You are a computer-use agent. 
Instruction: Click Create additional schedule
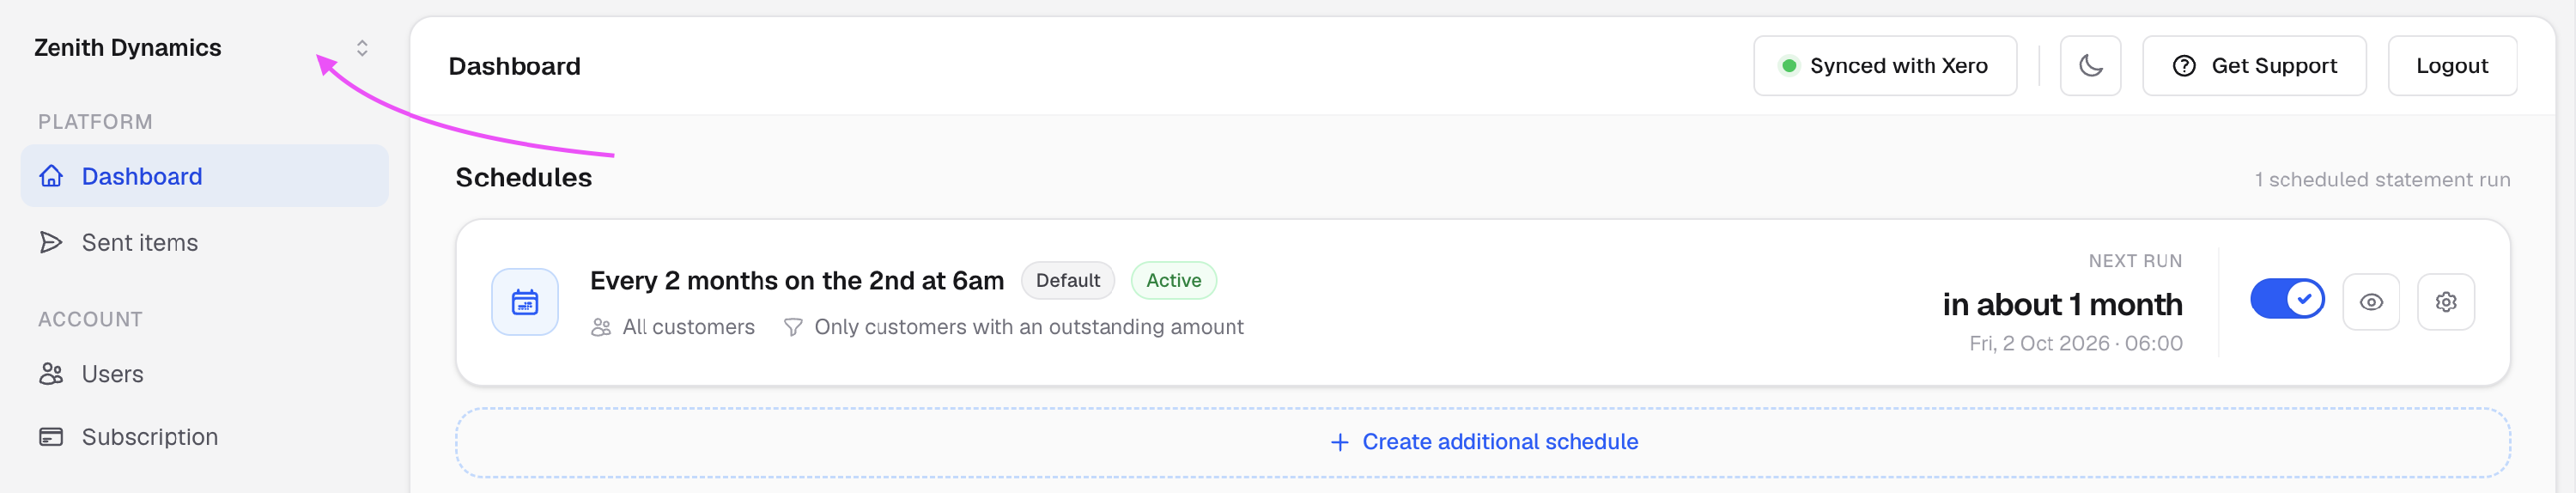point(1482,442)
